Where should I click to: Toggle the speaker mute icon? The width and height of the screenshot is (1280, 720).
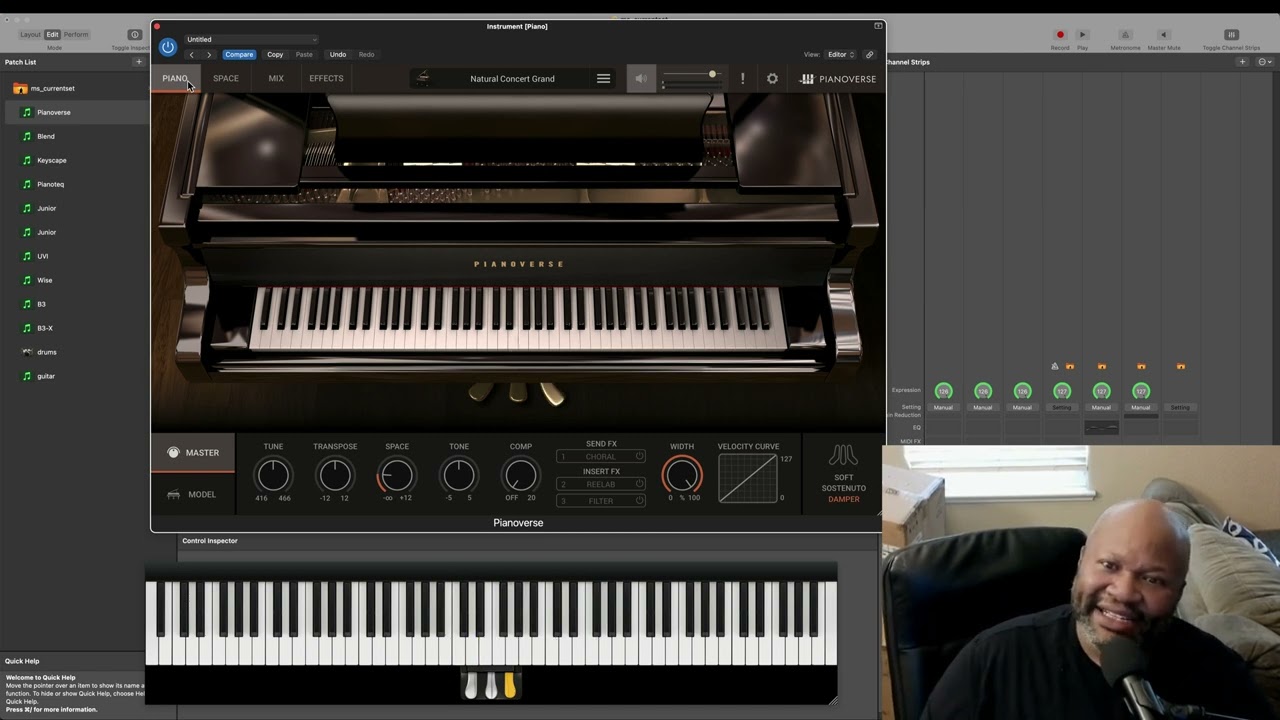[641, 79]
